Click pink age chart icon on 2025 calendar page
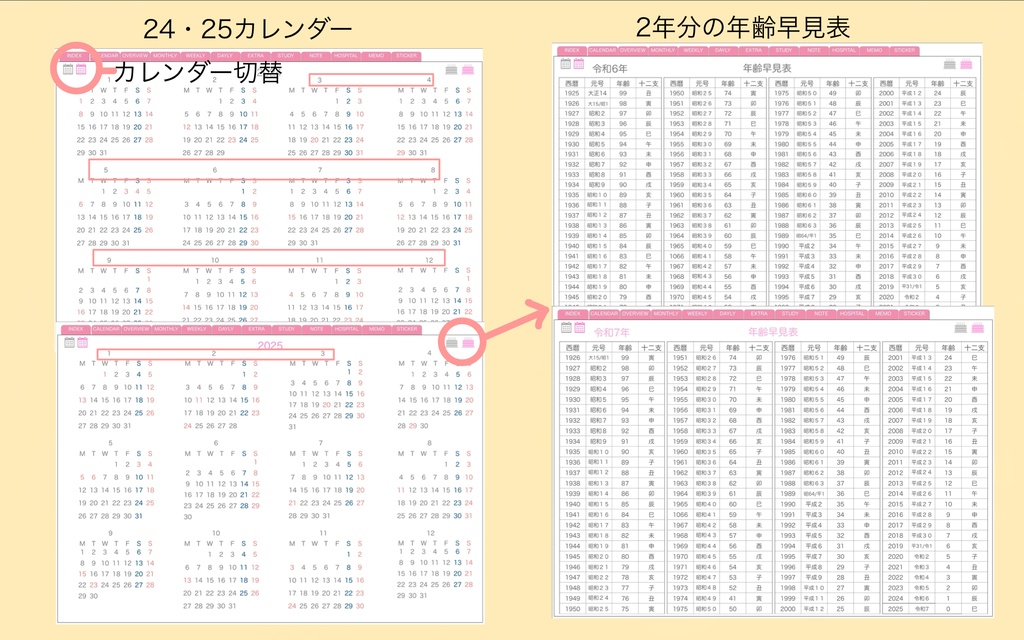The width and height of the screenshot is (1024, 640). pos(468,343)
